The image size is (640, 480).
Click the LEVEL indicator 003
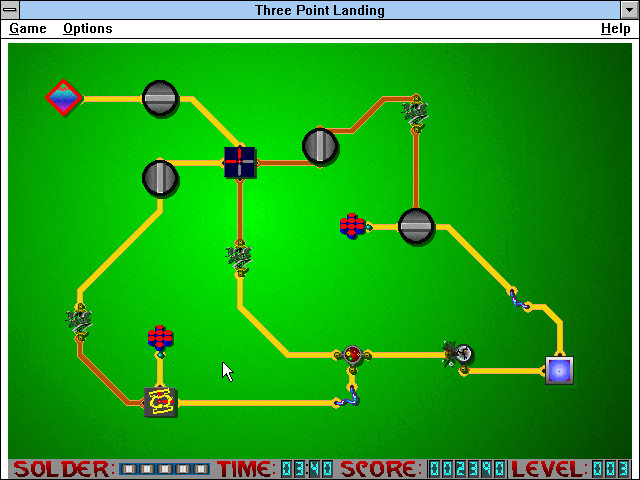pyautogui.click(x=611, y=469)
